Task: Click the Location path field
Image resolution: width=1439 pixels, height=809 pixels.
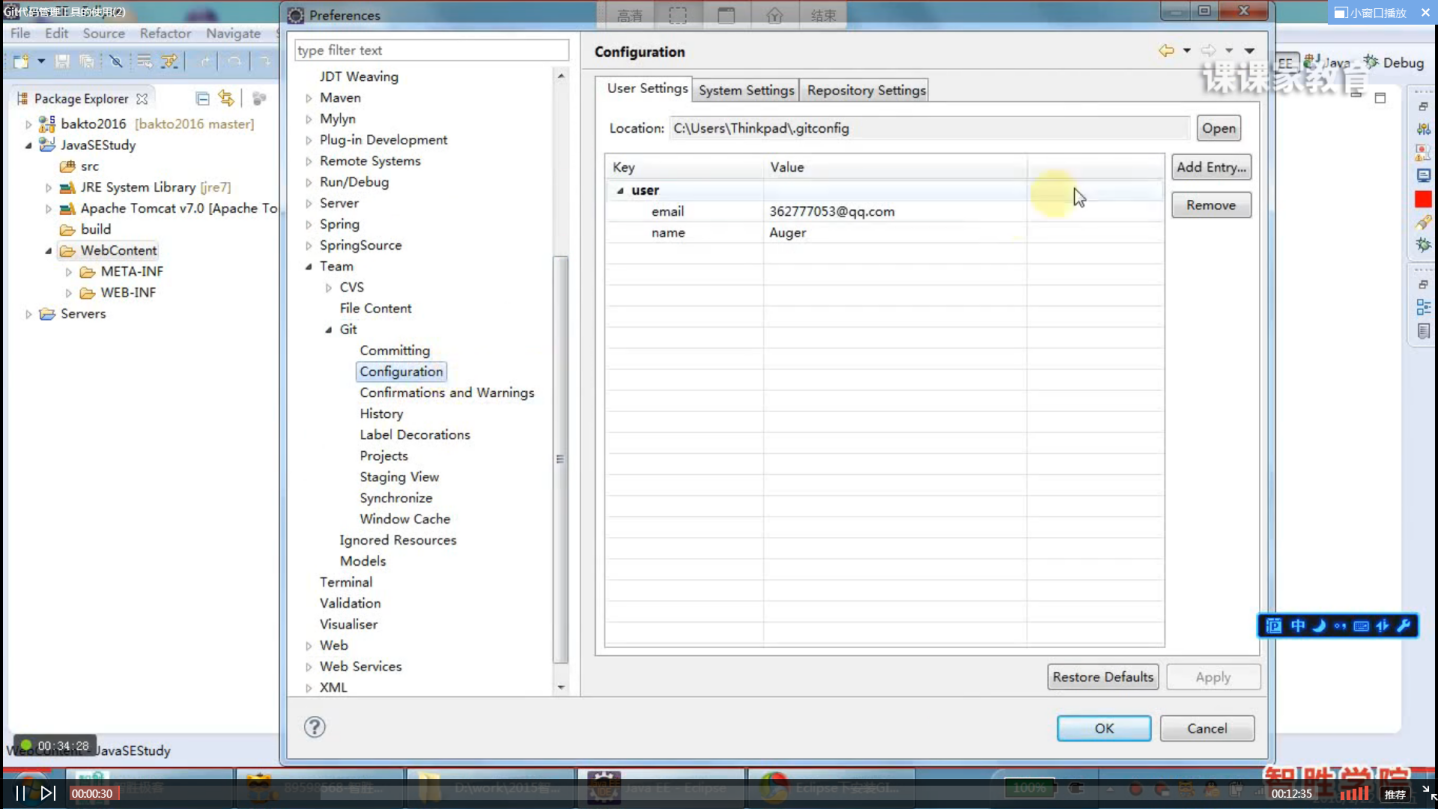Action: (x=929, y=128)
